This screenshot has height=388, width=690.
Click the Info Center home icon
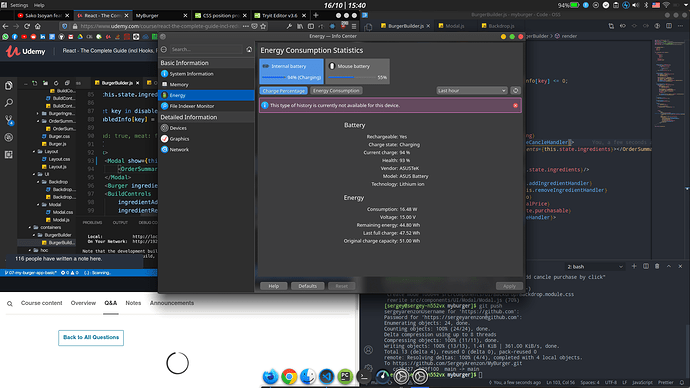pos(249,49)
